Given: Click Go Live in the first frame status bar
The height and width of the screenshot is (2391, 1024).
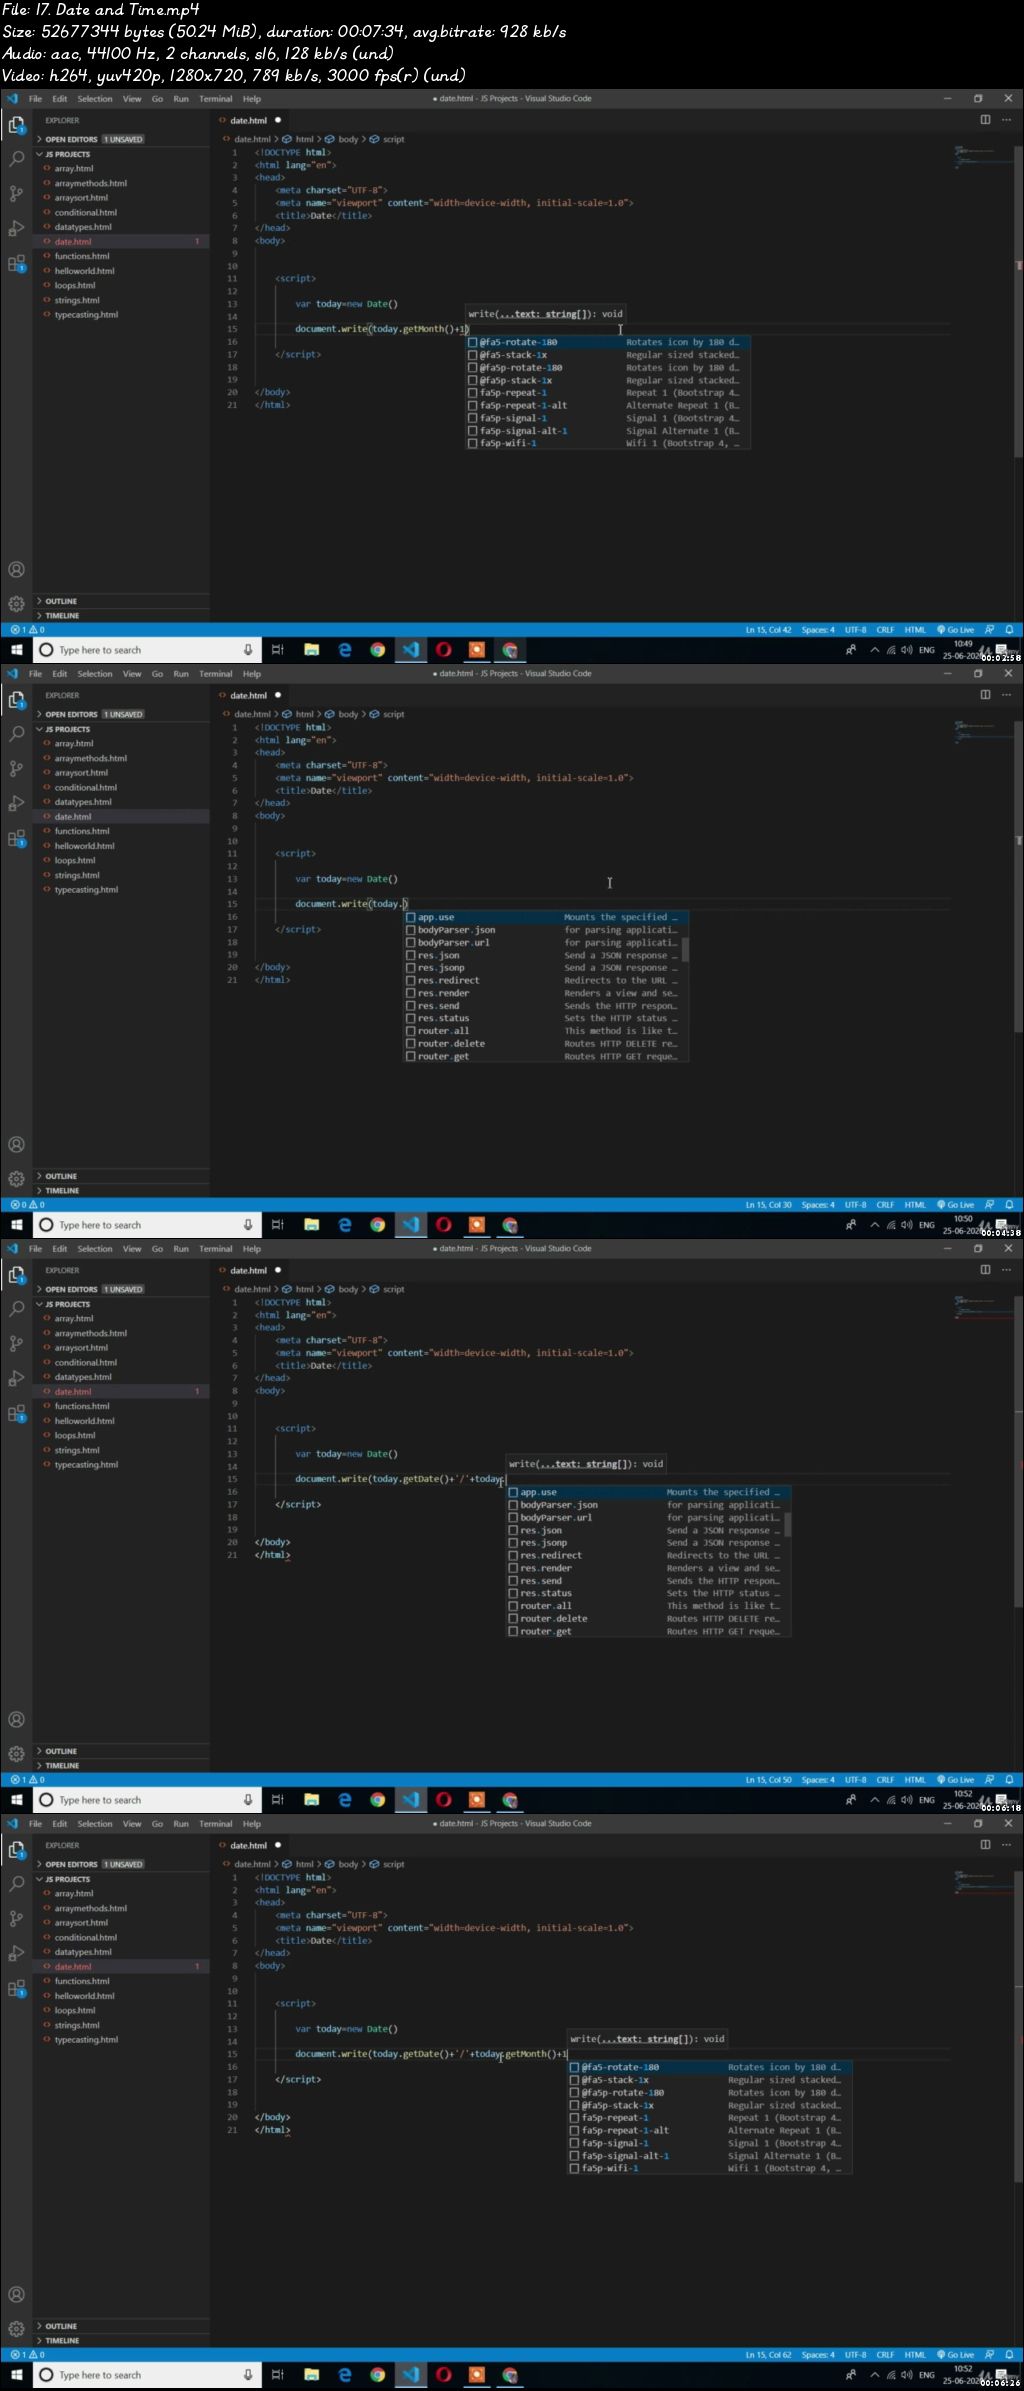Looking at the screenshot, I should pos(956,630).
